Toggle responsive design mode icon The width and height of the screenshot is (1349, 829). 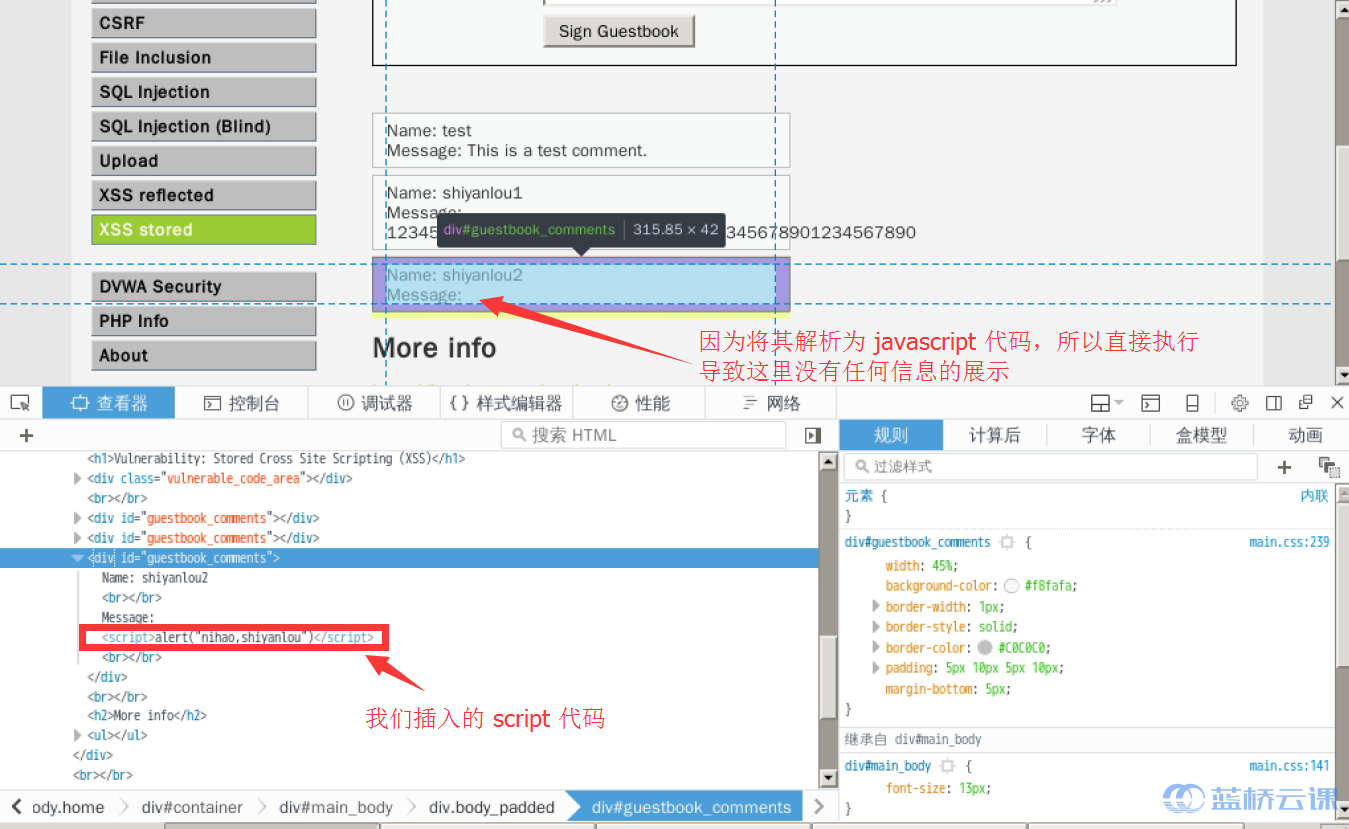tap(1192, 403)
